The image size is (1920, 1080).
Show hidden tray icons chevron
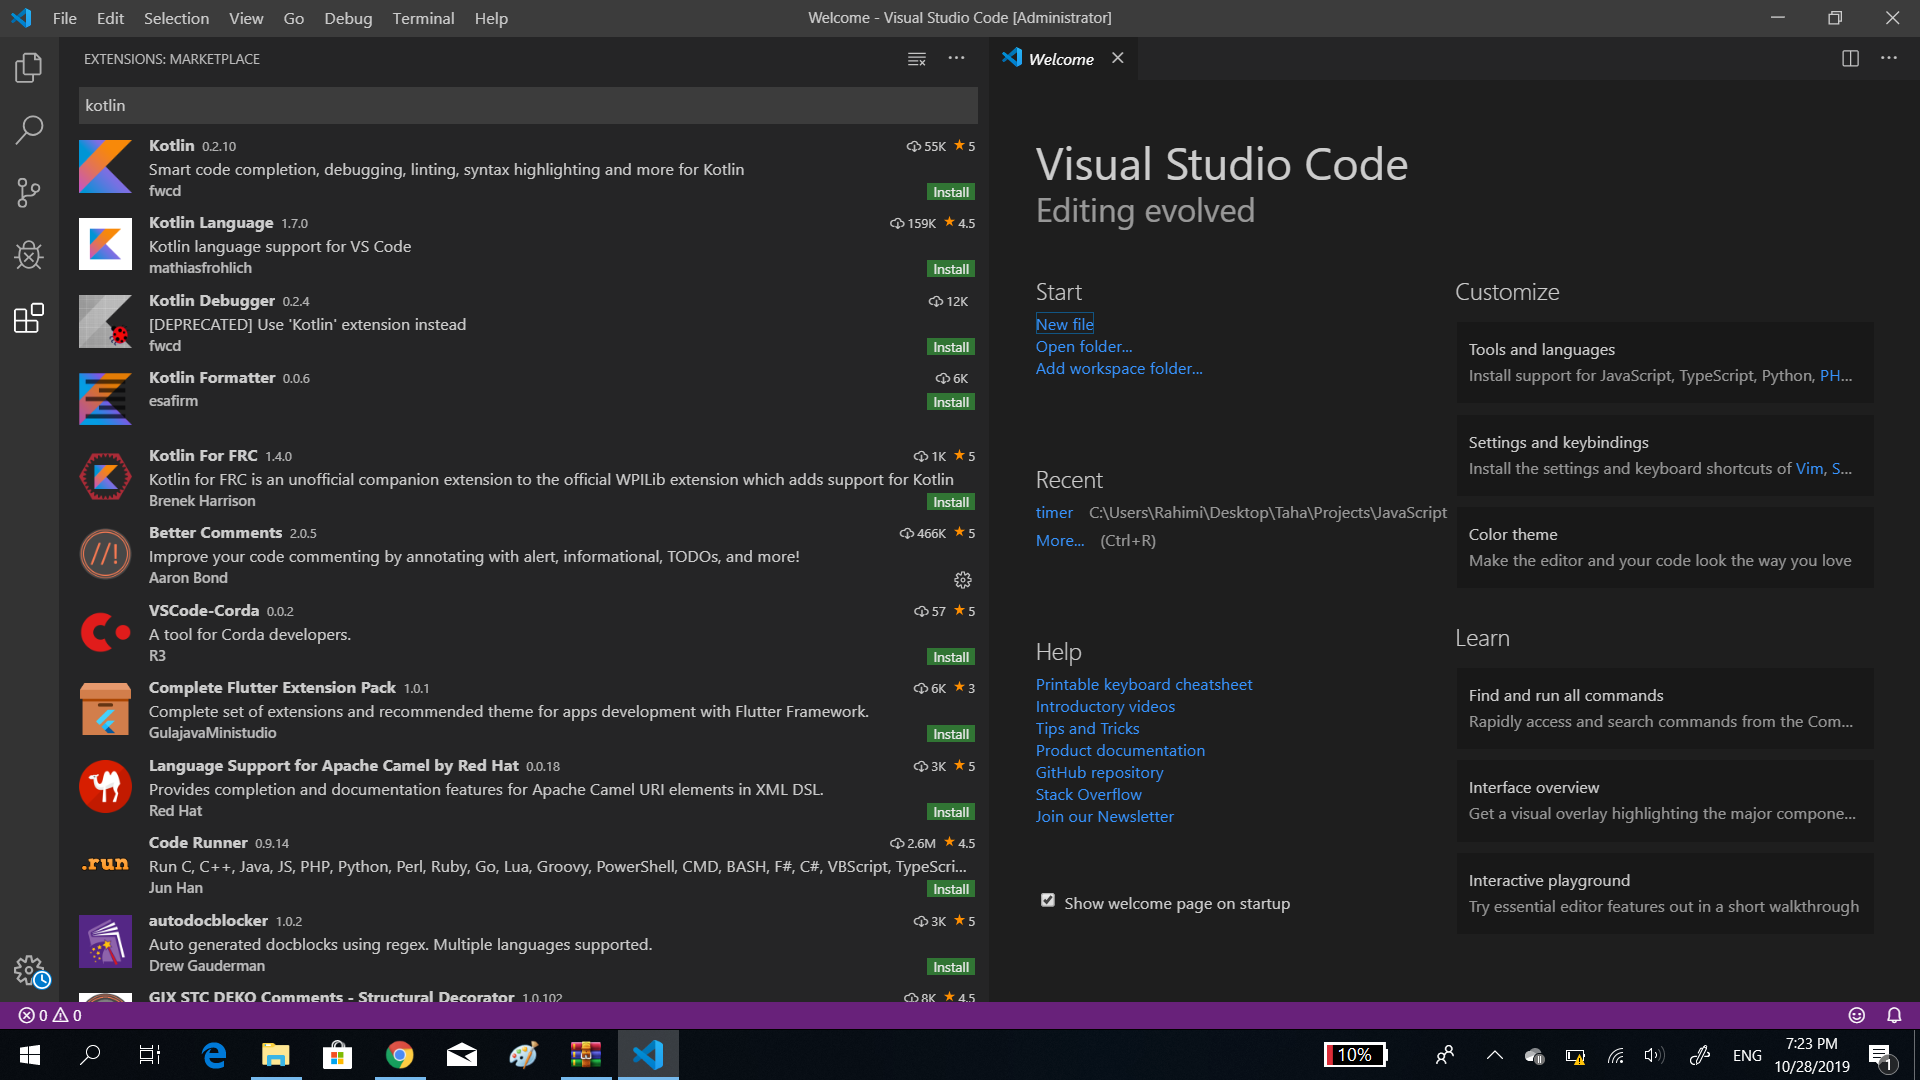click(1495, 1055)
